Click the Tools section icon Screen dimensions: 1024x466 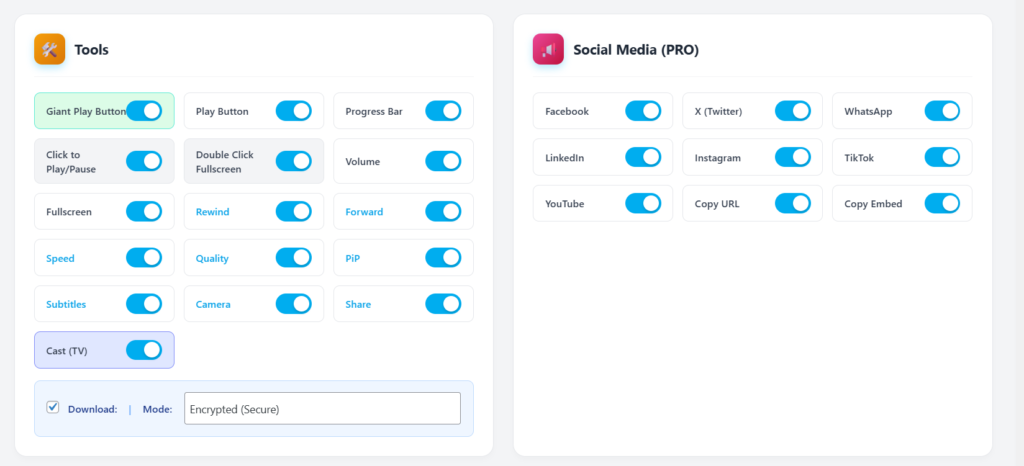point(50,49)
